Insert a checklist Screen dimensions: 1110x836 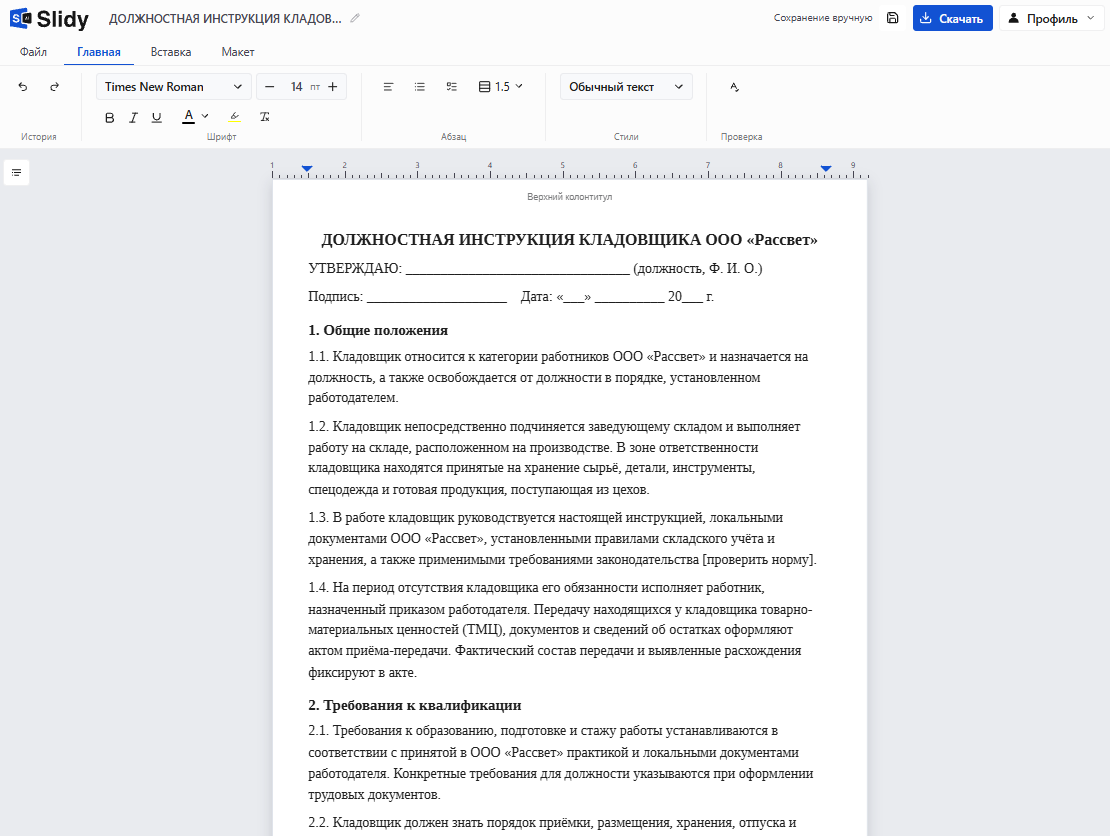point(452,86)
